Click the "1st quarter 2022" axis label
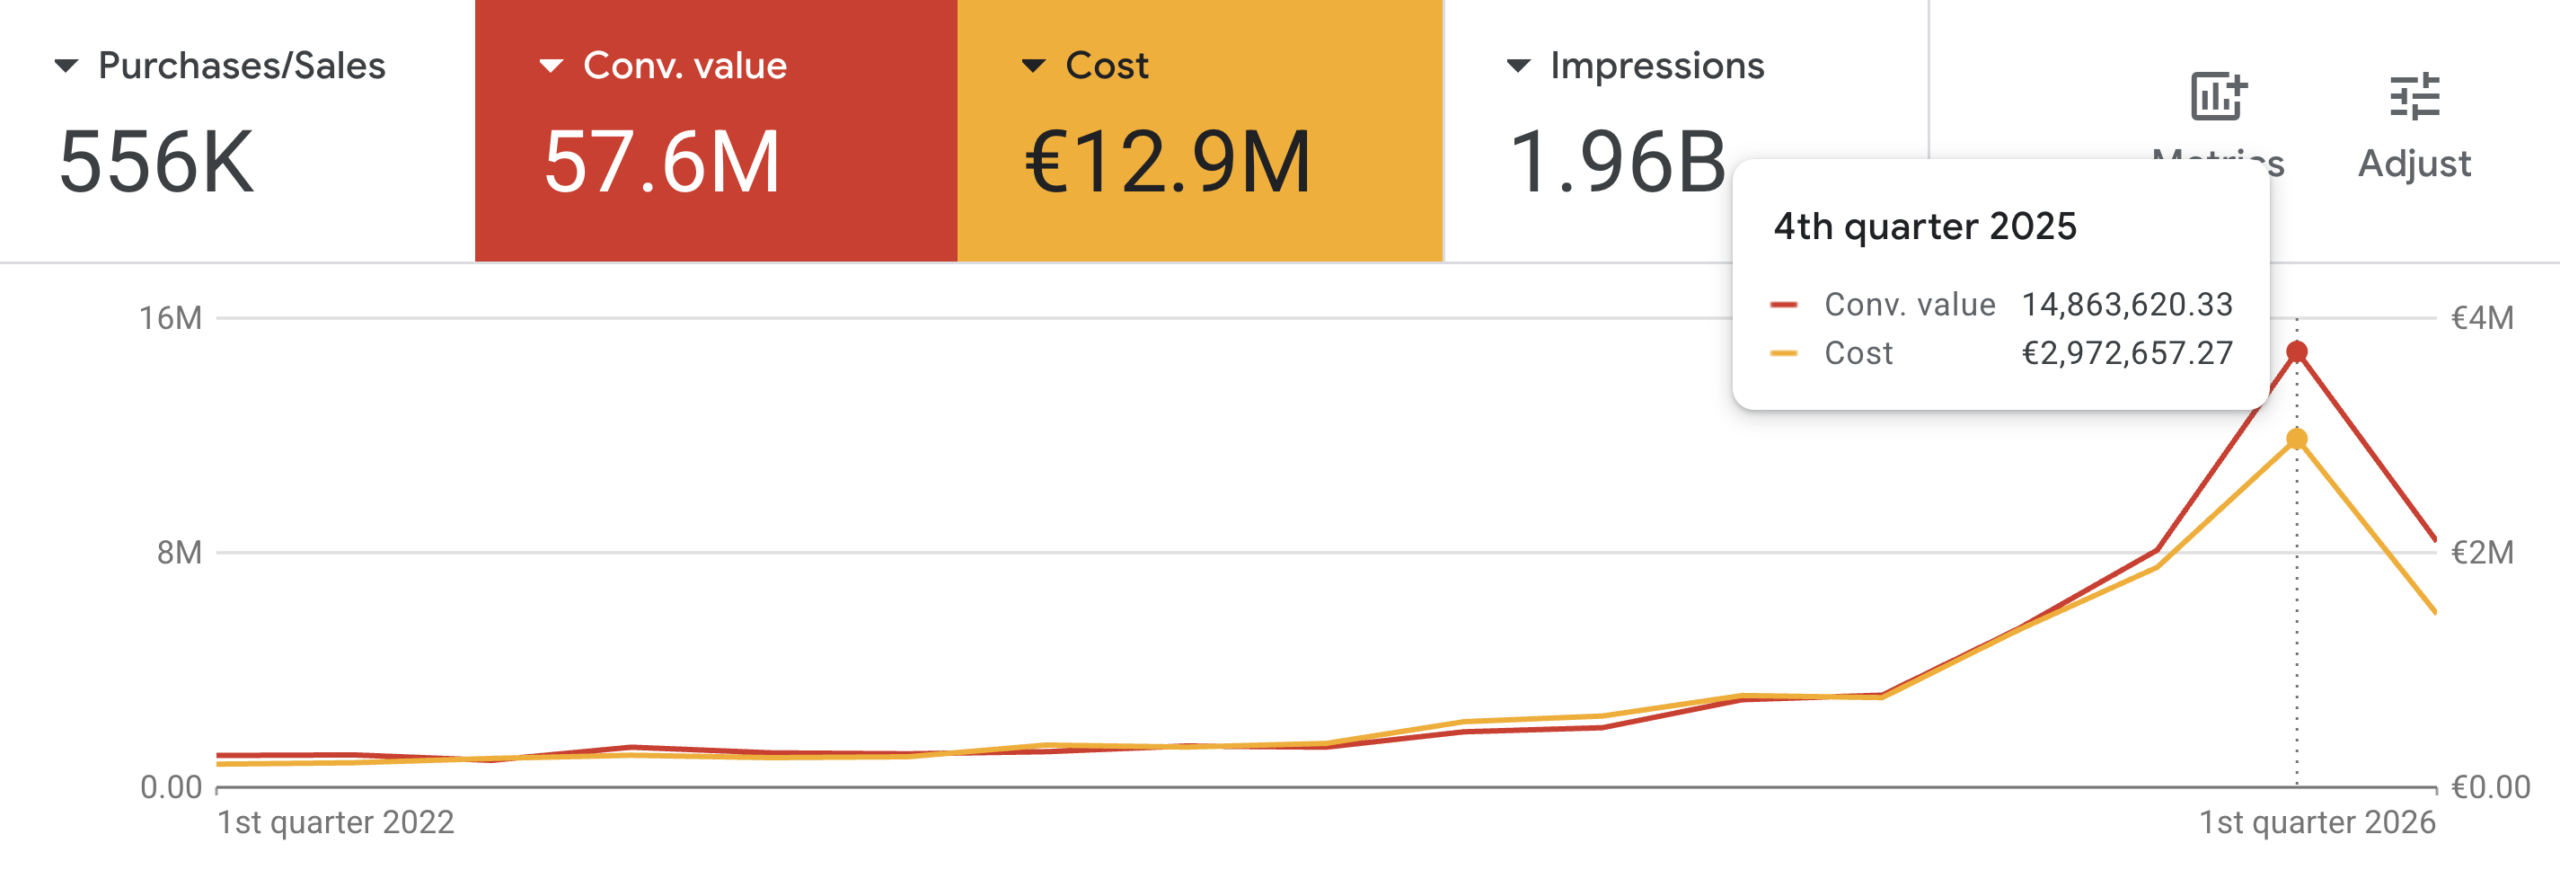The image size is (2560, 870). (336, 822)
